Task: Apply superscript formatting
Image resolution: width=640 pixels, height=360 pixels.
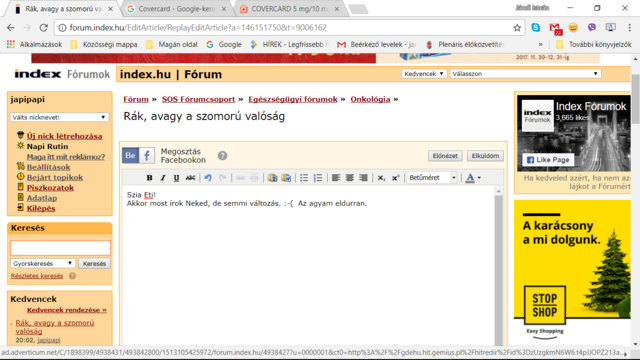Action: coord(395,178)
